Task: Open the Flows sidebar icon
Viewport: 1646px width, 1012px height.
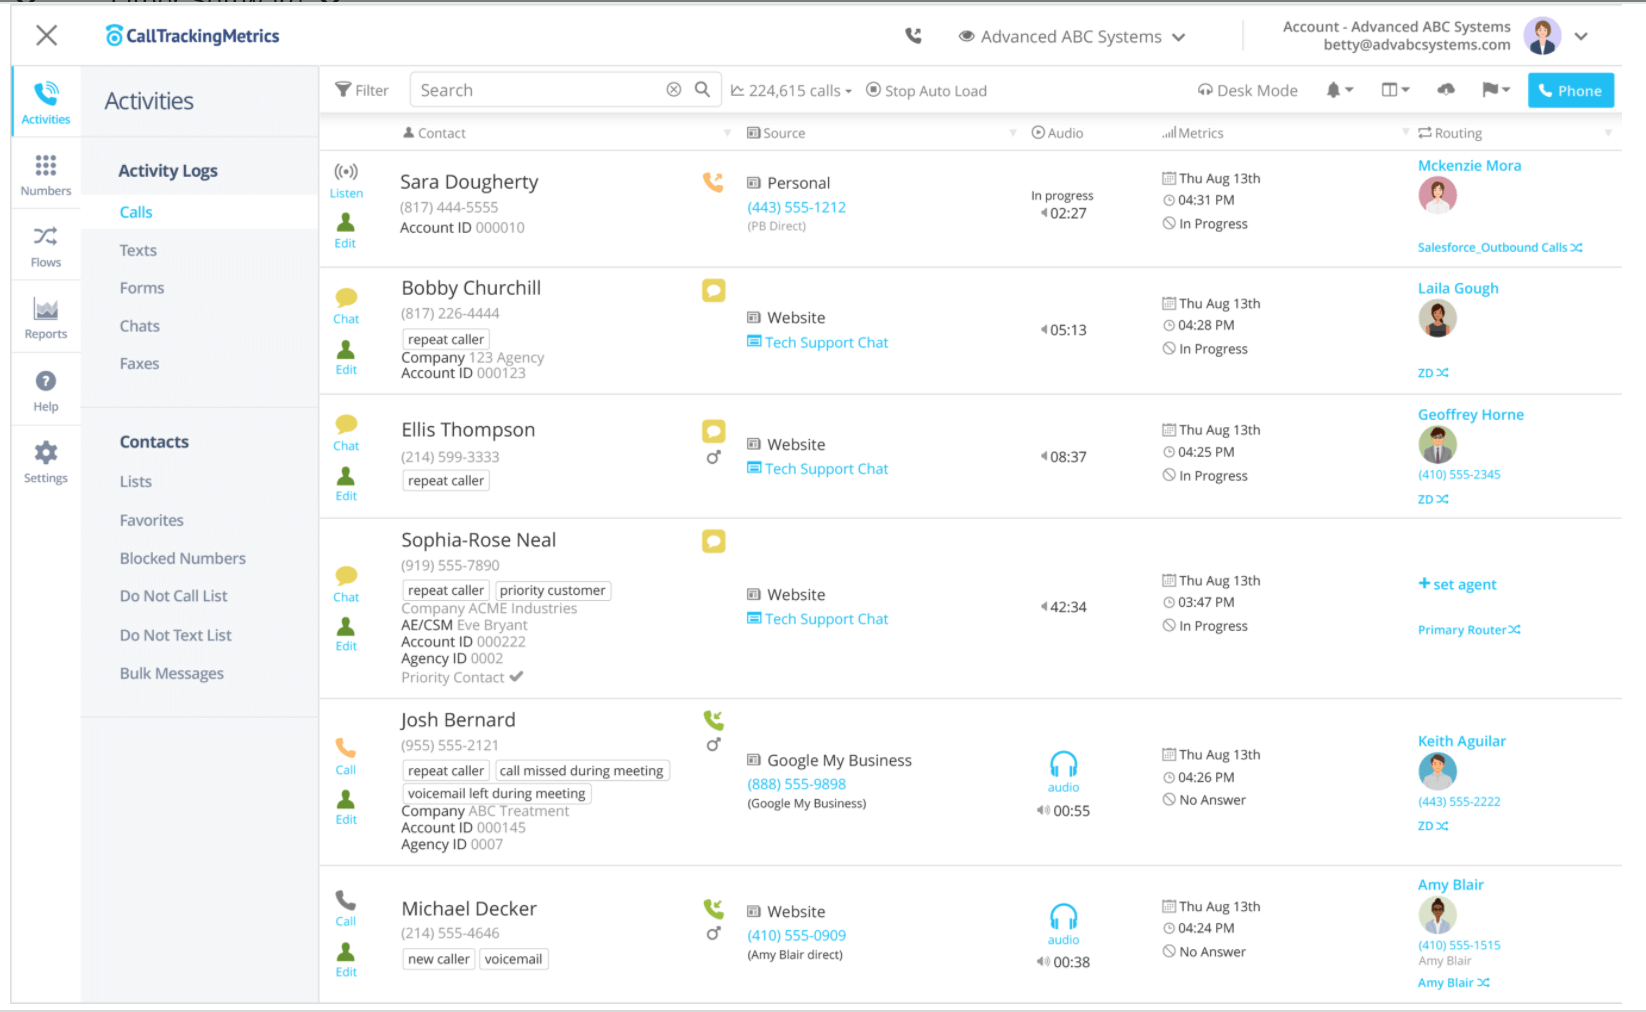Action: 46,246
